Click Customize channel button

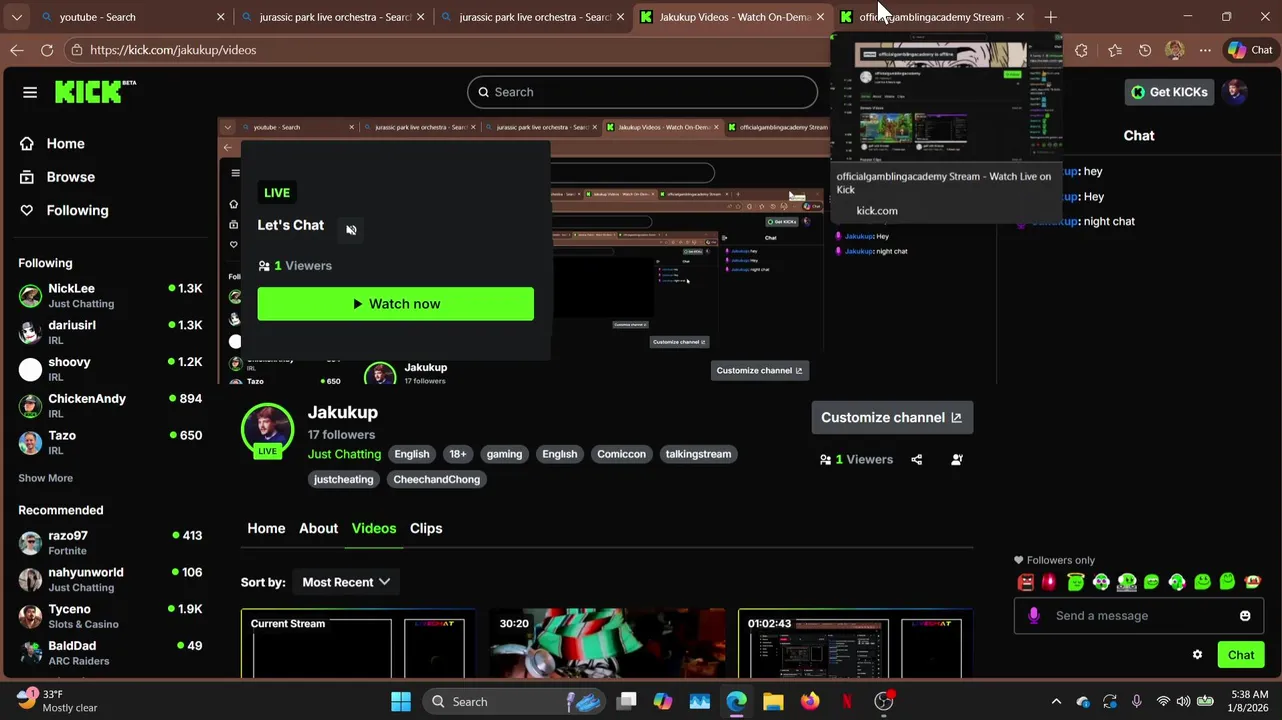click(x=892, y=418)
